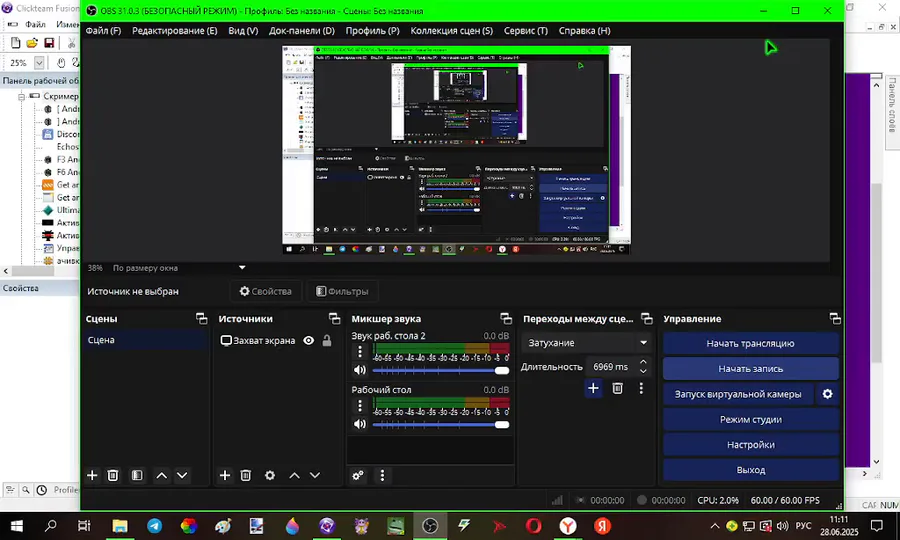
Task: Add a new scene with the plus icon
Action: click(x=92, y=475)
